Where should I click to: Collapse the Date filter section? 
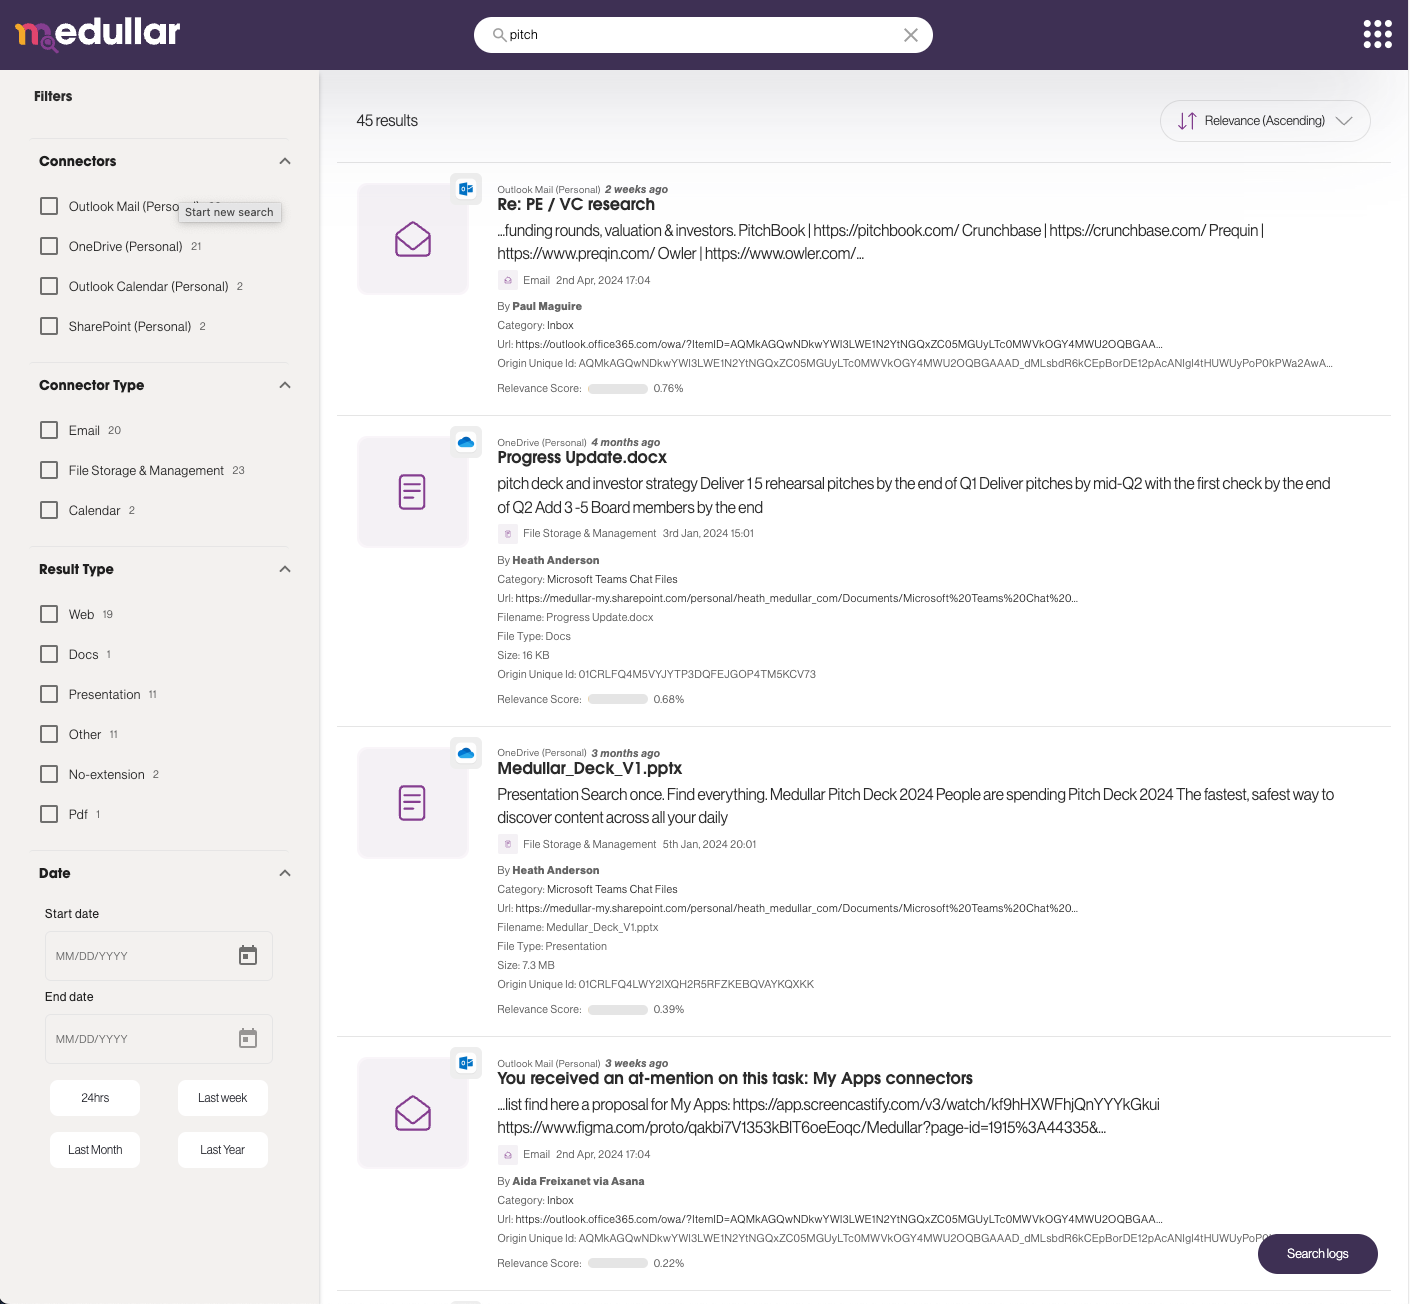tap(285, 873)
